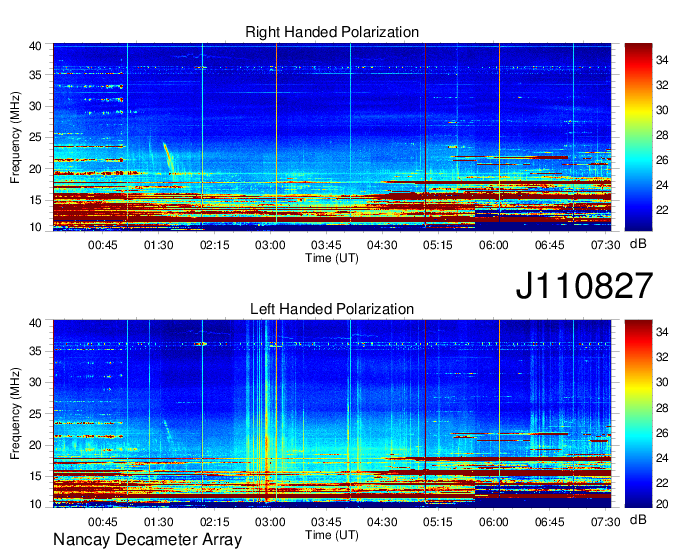This screenshot has height=552, width=680.
Task: Click the "Right Handed Polarization" plot title
Action: click(x=332, y=32)
